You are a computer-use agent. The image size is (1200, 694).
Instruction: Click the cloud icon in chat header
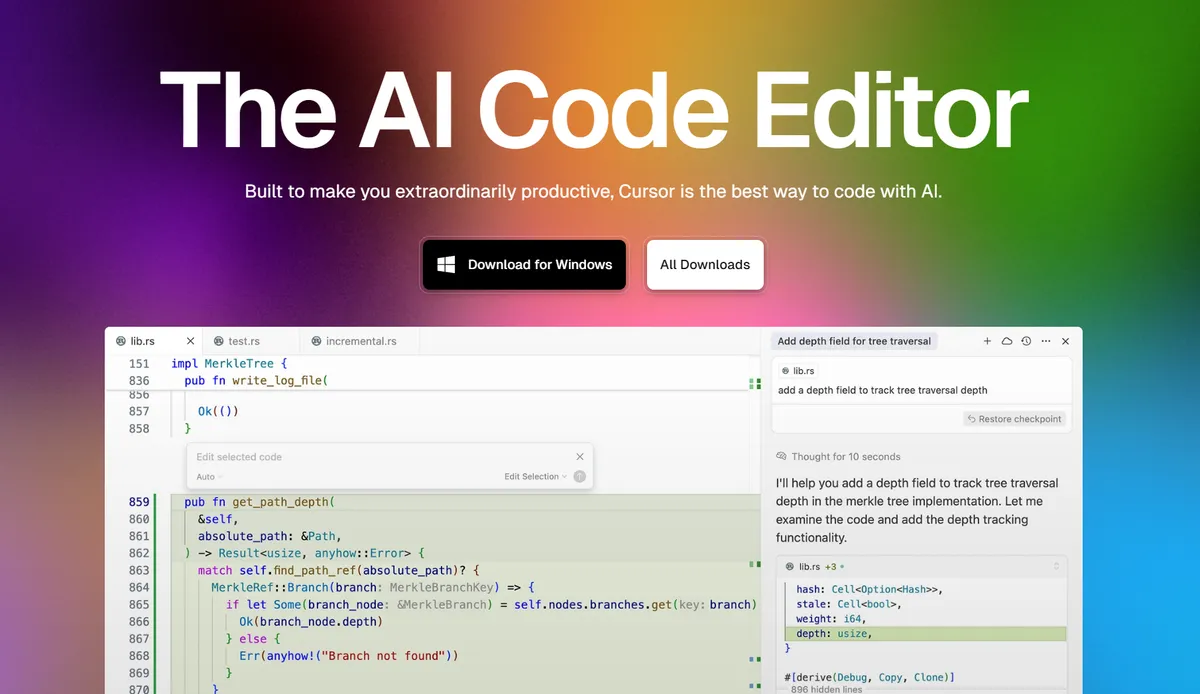click(1007, 341)
